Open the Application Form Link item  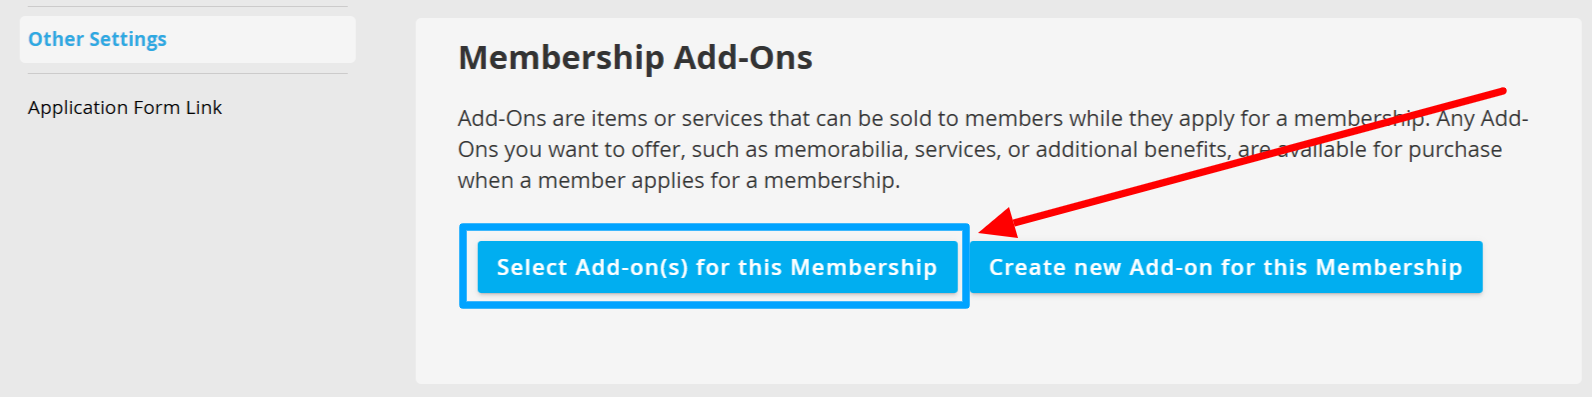(125, 107)
